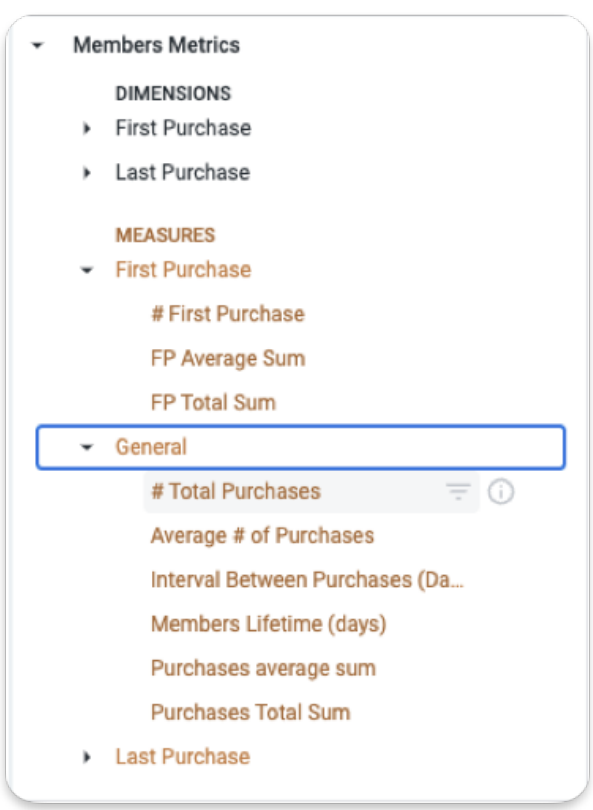
Task: Select the FP Average Sum measure
Action: [228, 359]
